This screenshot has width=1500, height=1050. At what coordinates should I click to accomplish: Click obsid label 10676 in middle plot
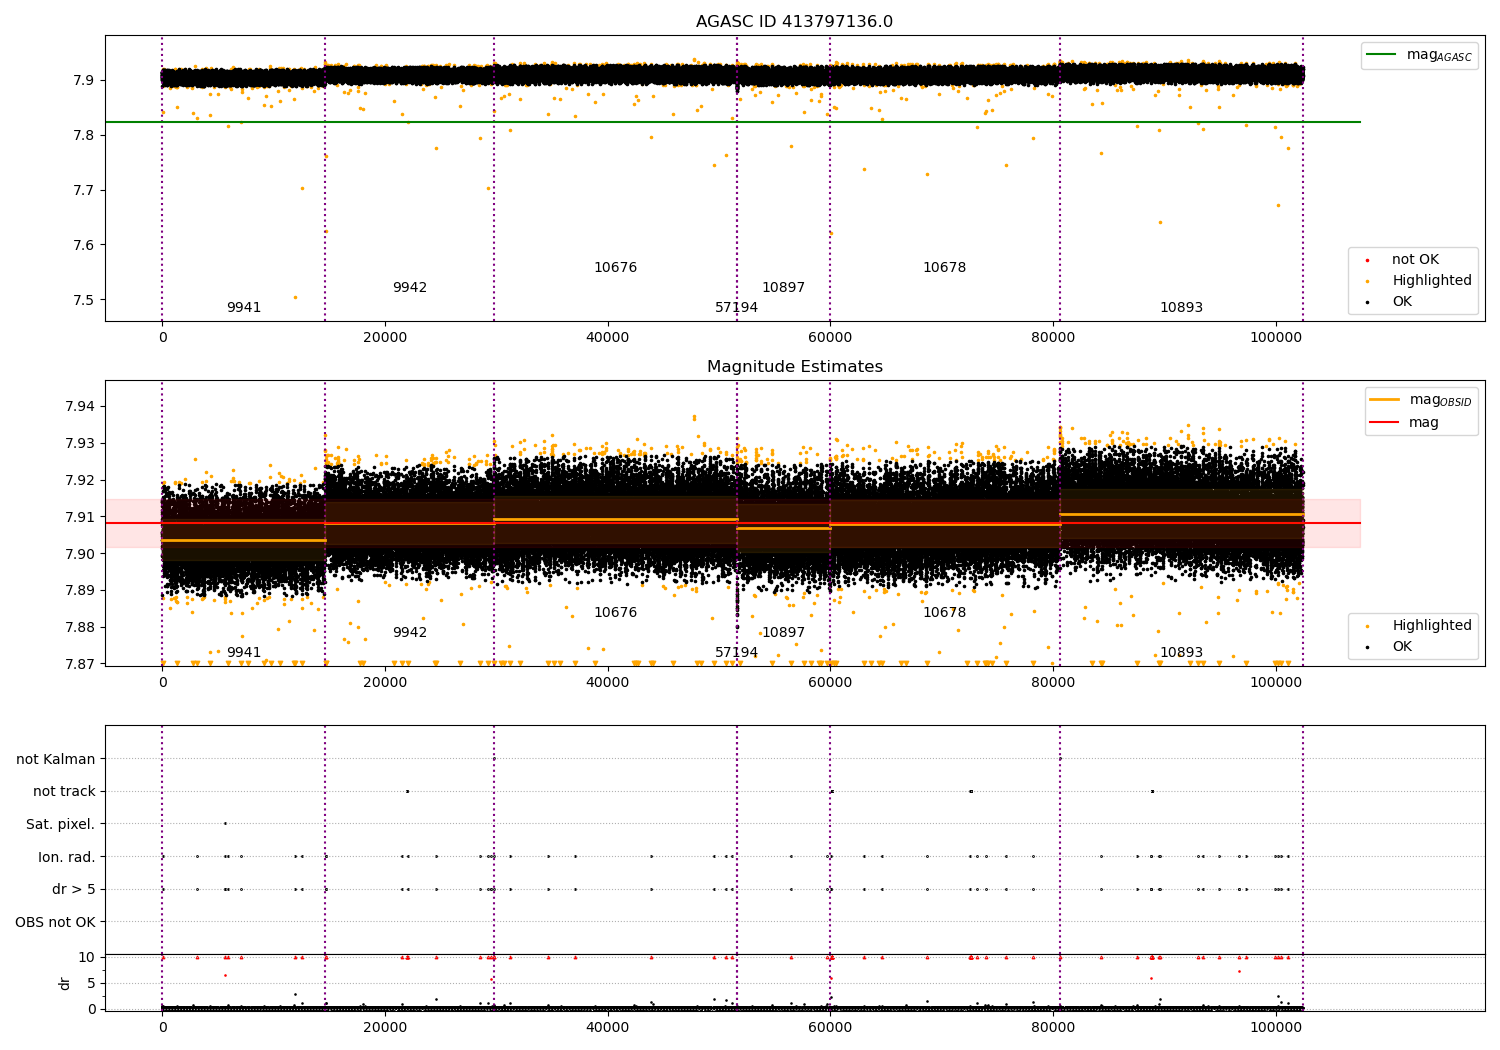point(615,613)
